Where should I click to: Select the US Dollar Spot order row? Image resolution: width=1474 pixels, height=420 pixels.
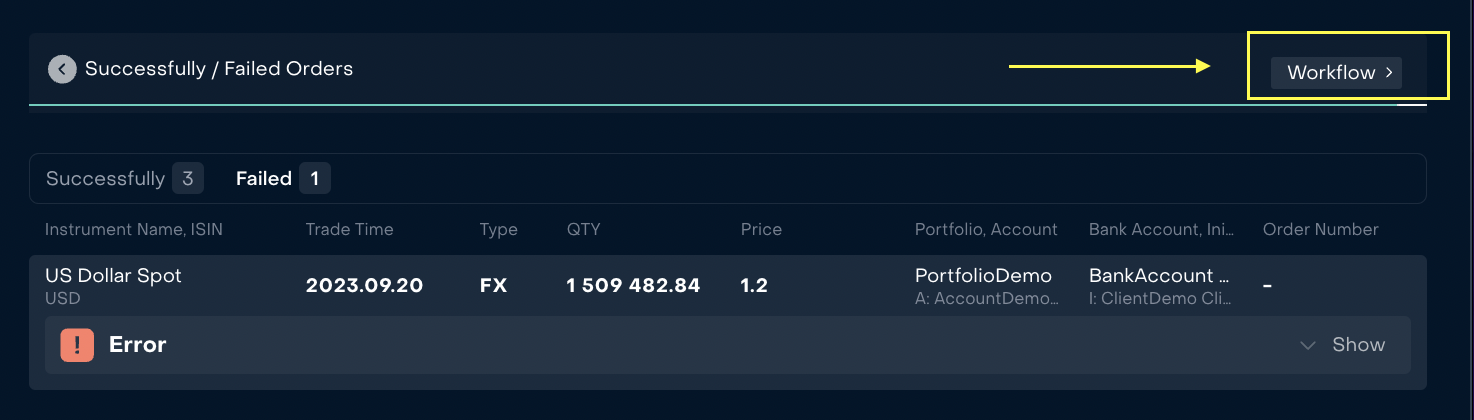pos(728,285)
